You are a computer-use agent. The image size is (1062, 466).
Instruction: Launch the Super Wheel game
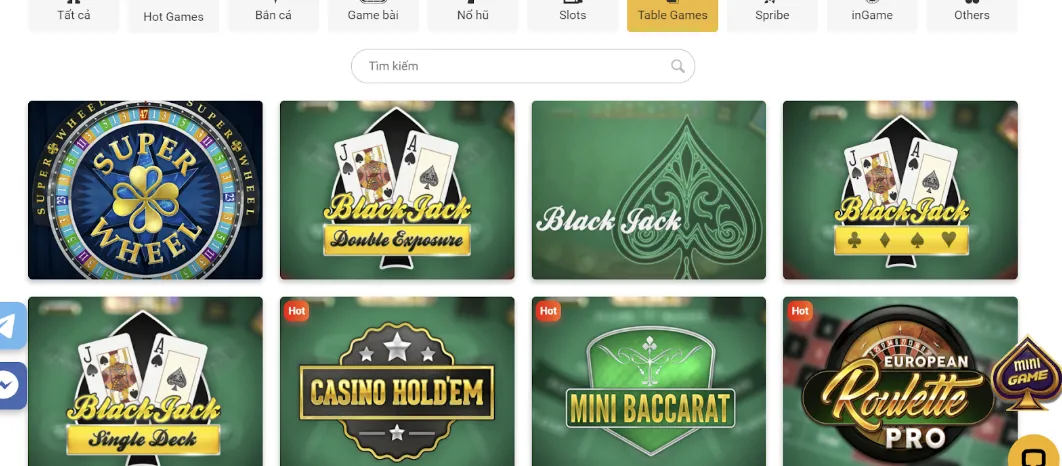pos(145,190)
